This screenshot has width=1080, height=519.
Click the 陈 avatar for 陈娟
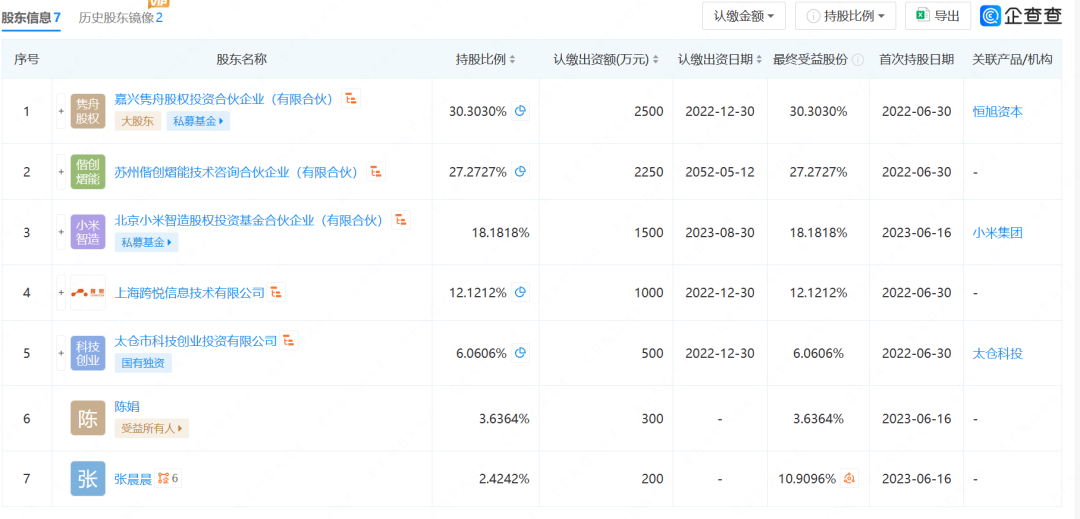[88, 419]
